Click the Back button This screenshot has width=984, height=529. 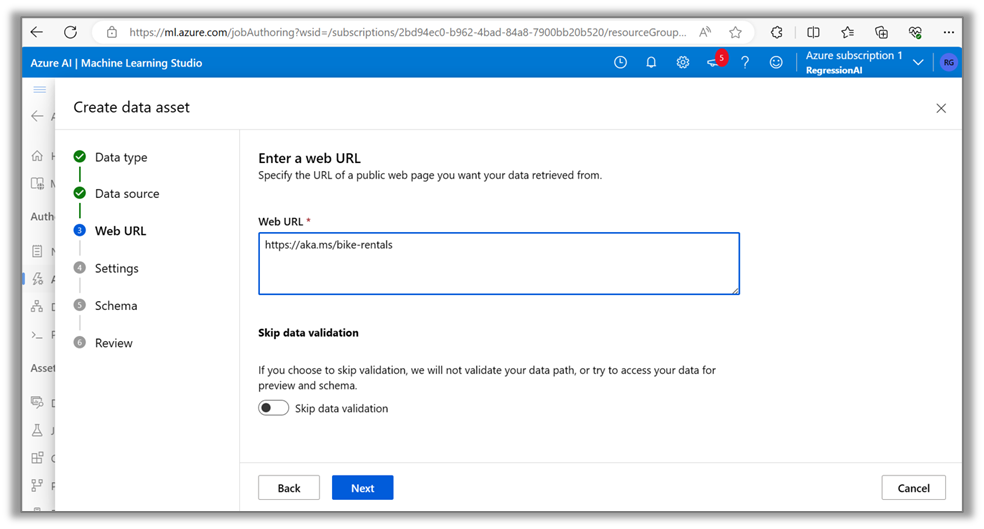289,488
